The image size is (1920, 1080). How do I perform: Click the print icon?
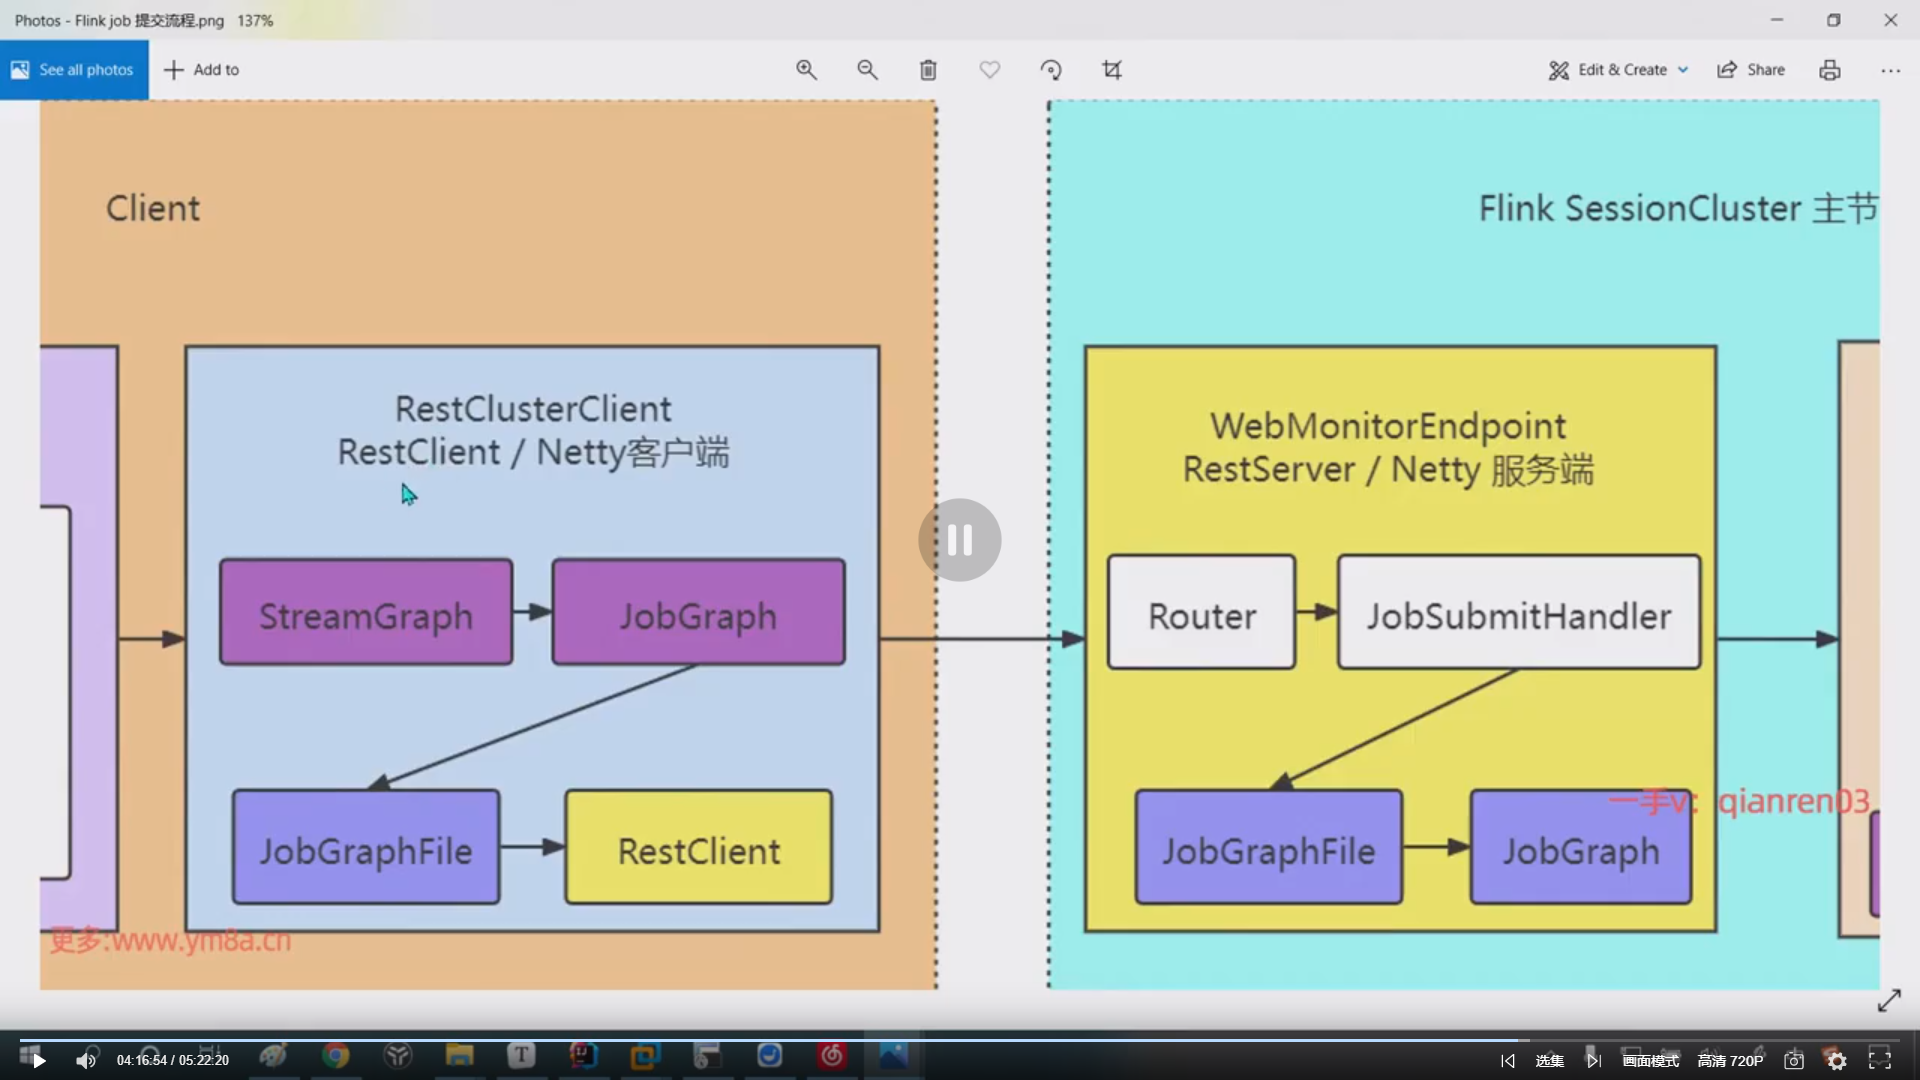point(1829,70)
